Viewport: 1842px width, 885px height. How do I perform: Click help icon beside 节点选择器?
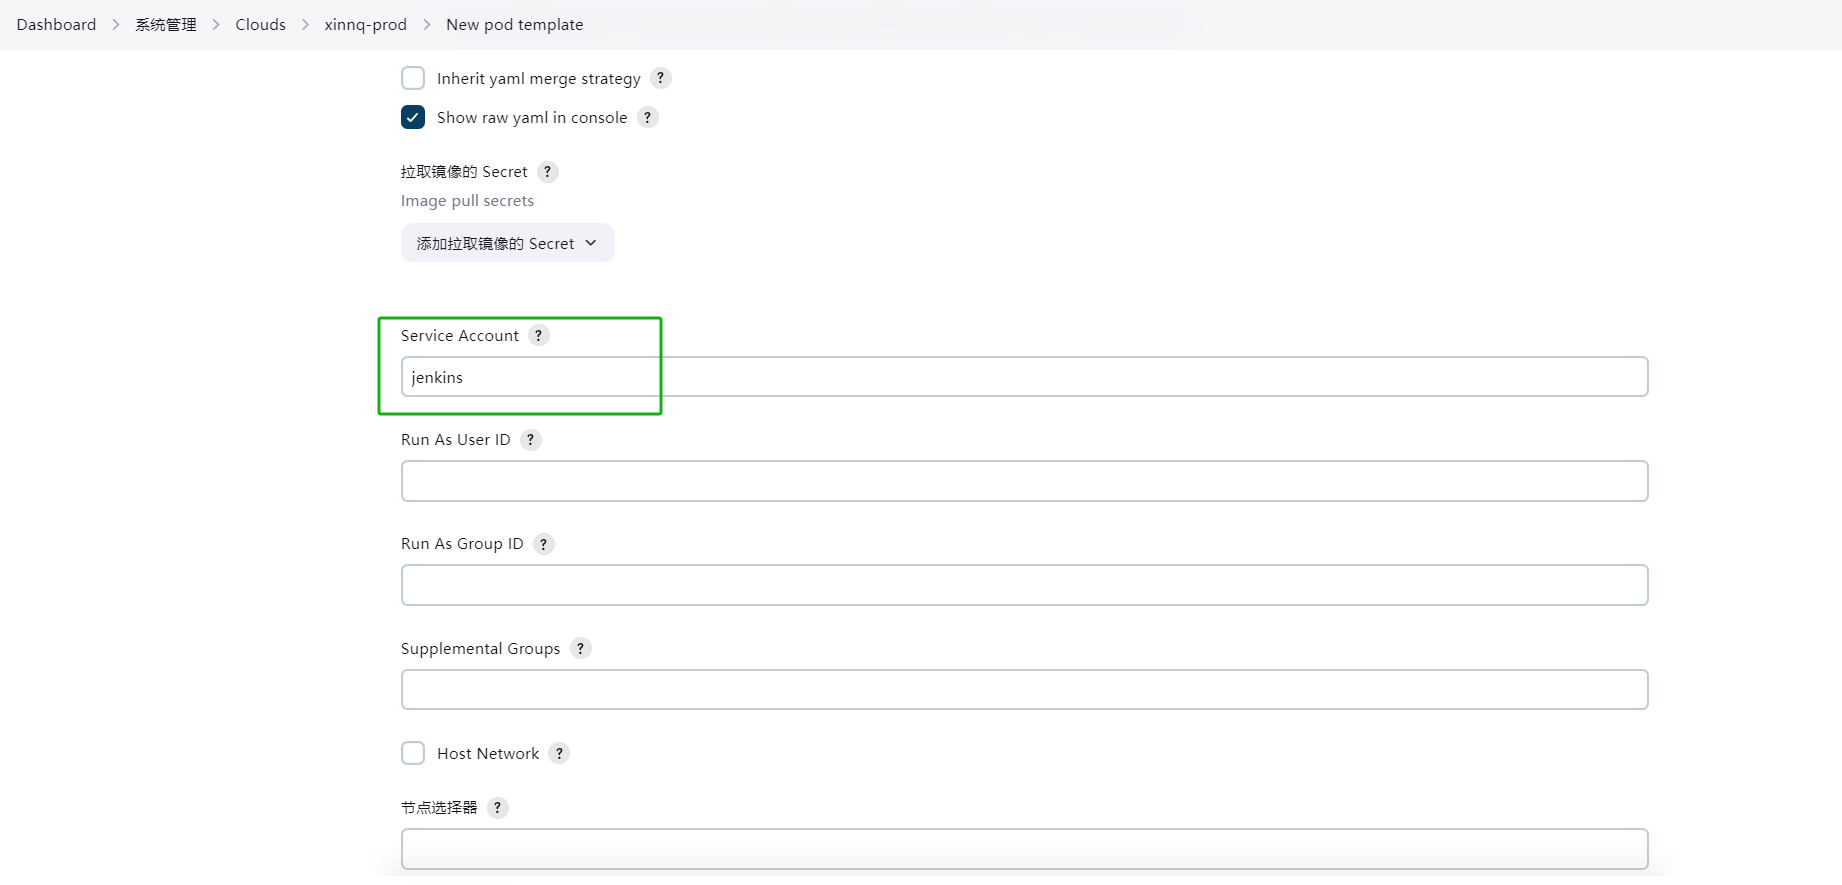(x=498, y=807)
